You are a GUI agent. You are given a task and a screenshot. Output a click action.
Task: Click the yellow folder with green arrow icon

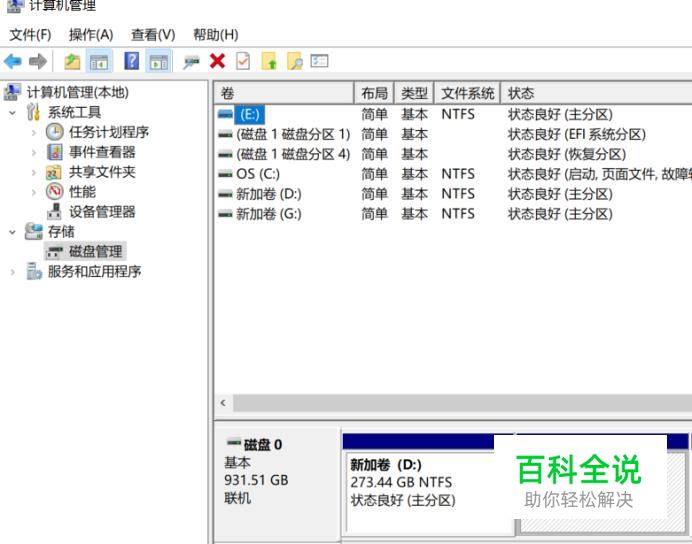(269, 61)
